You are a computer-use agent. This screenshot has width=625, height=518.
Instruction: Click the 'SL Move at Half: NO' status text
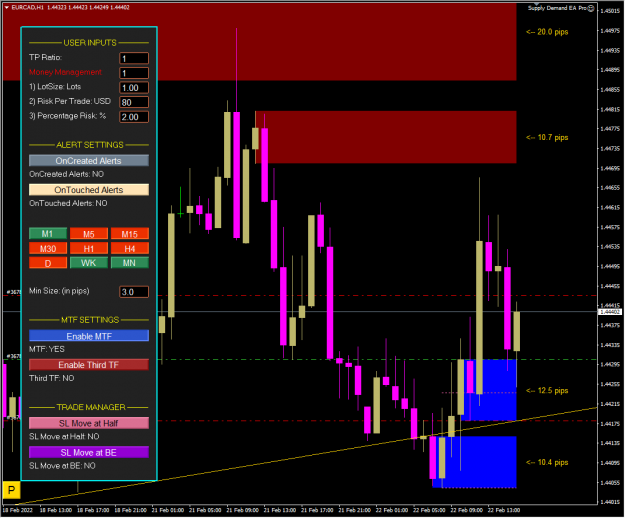click(x=64, y=437)
